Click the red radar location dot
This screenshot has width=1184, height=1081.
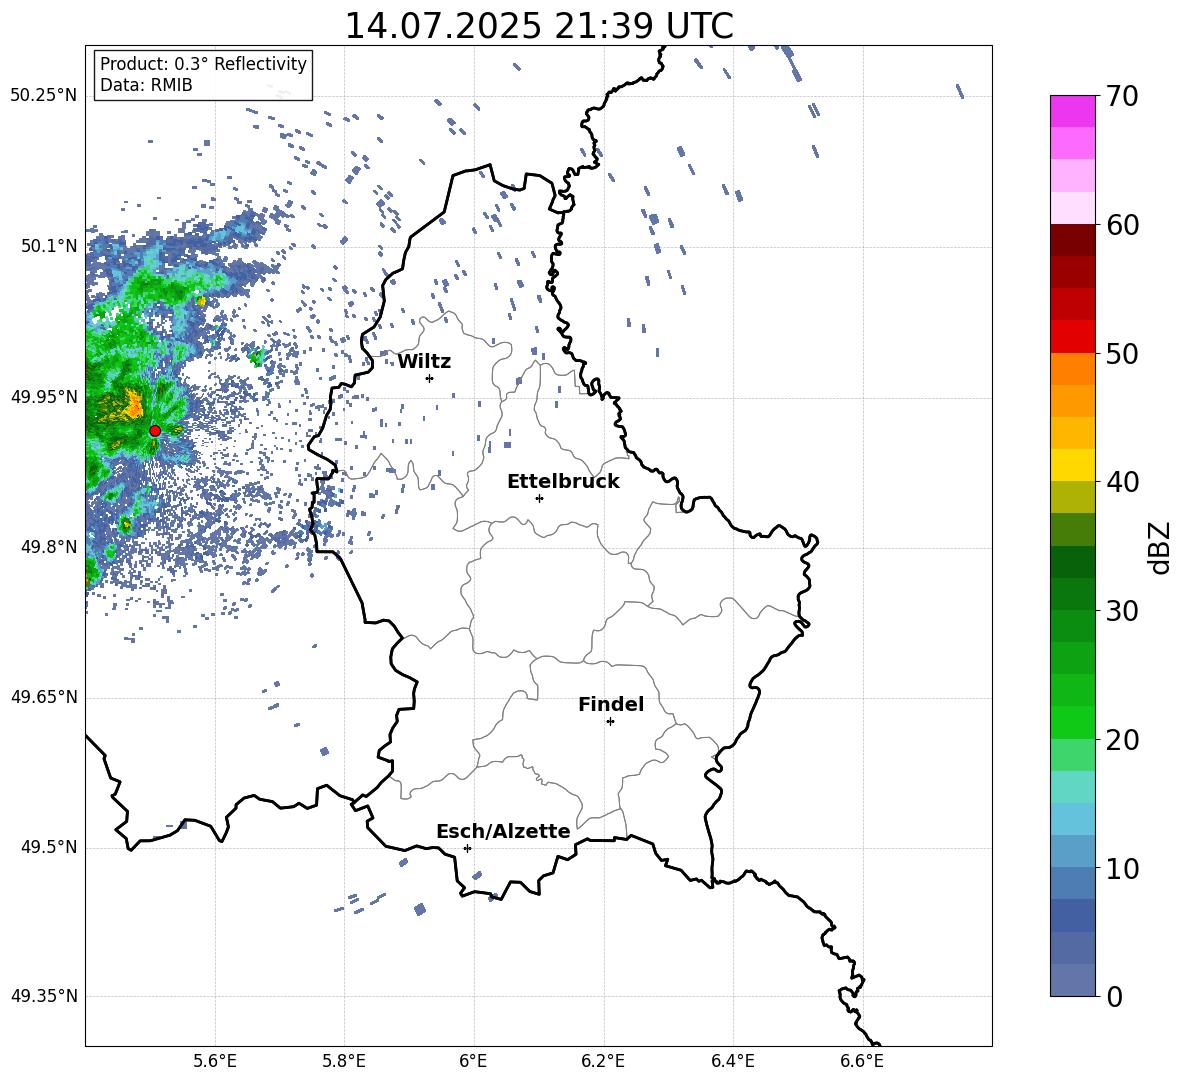tap(155, 430)
